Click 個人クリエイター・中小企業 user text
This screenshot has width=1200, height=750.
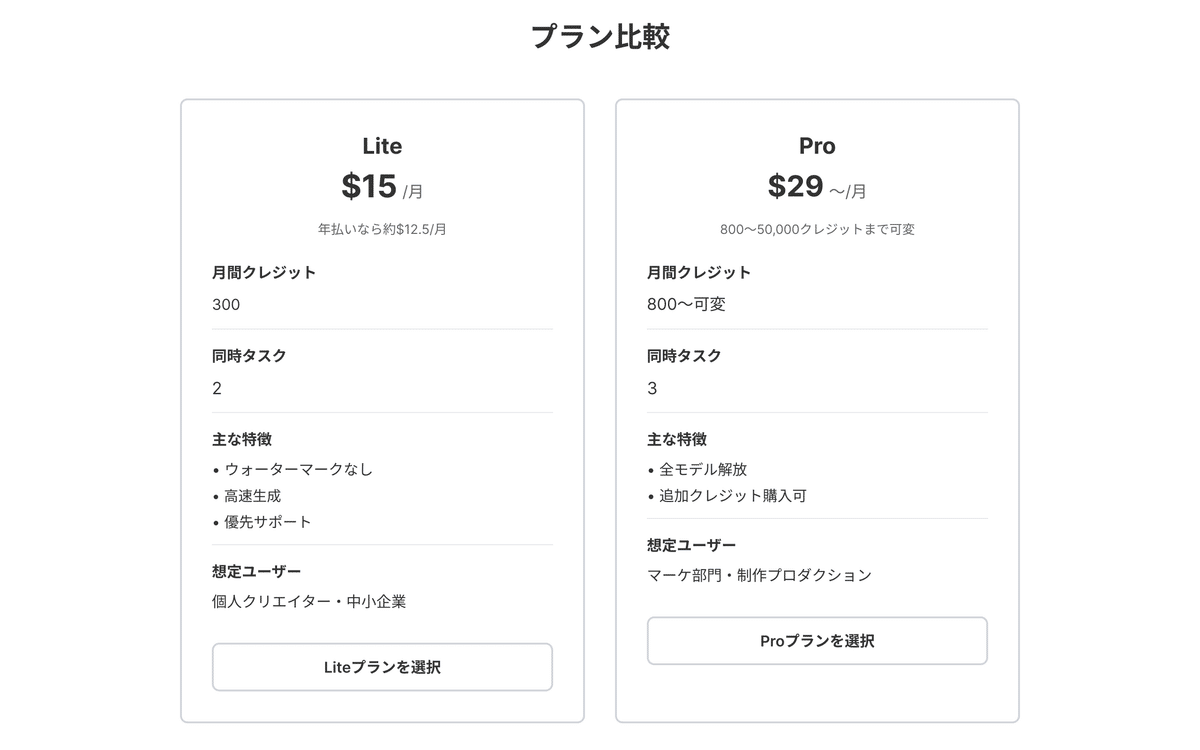coord(309,602)
